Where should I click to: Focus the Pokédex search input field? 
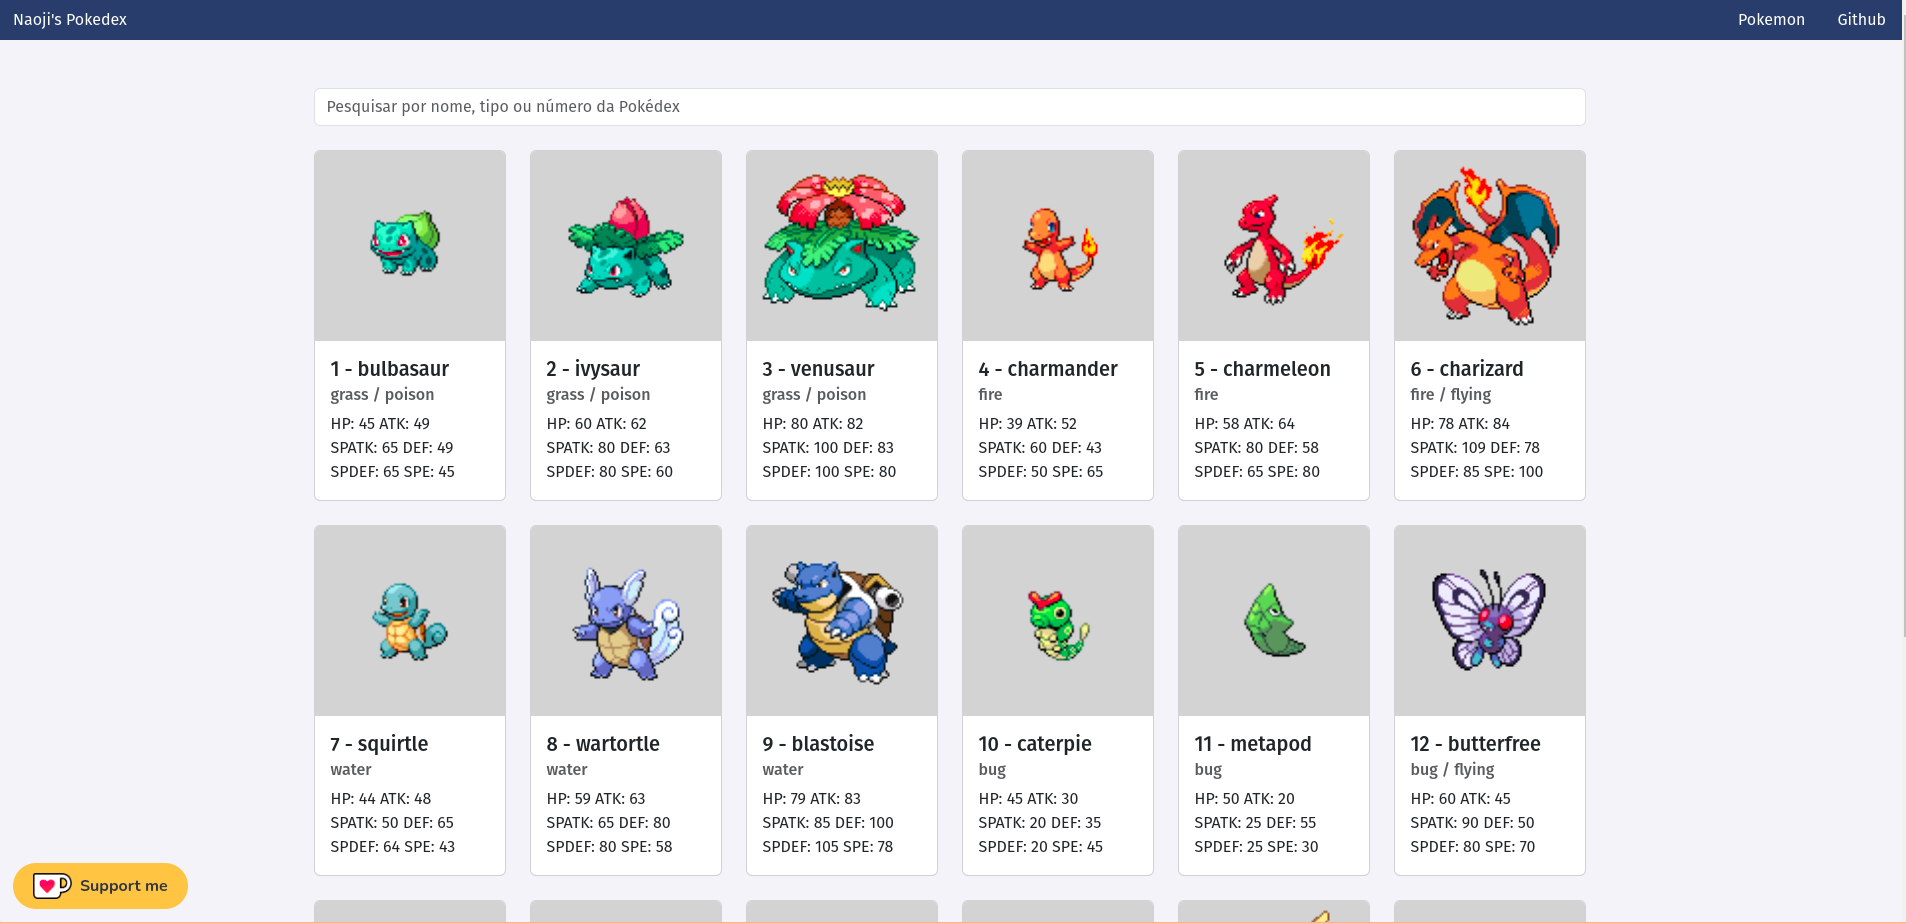pyautogui.click(x=949, y=107)
